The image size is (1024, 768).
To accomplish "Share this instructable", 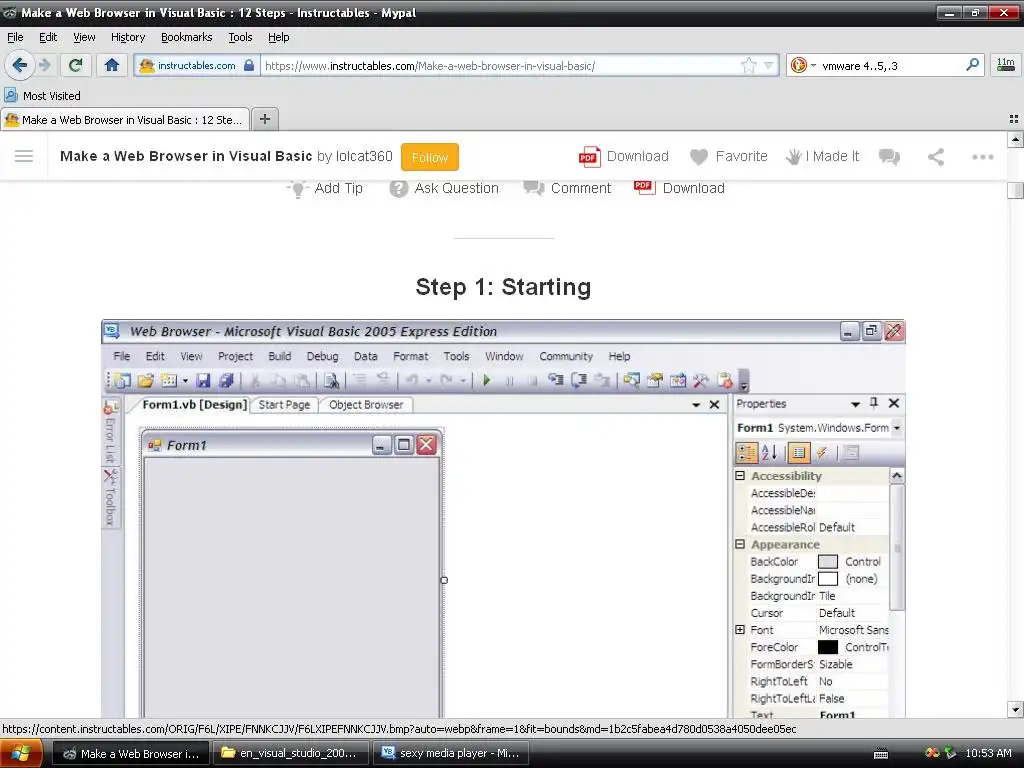I will pyautogui.click(x=936, y=157).
